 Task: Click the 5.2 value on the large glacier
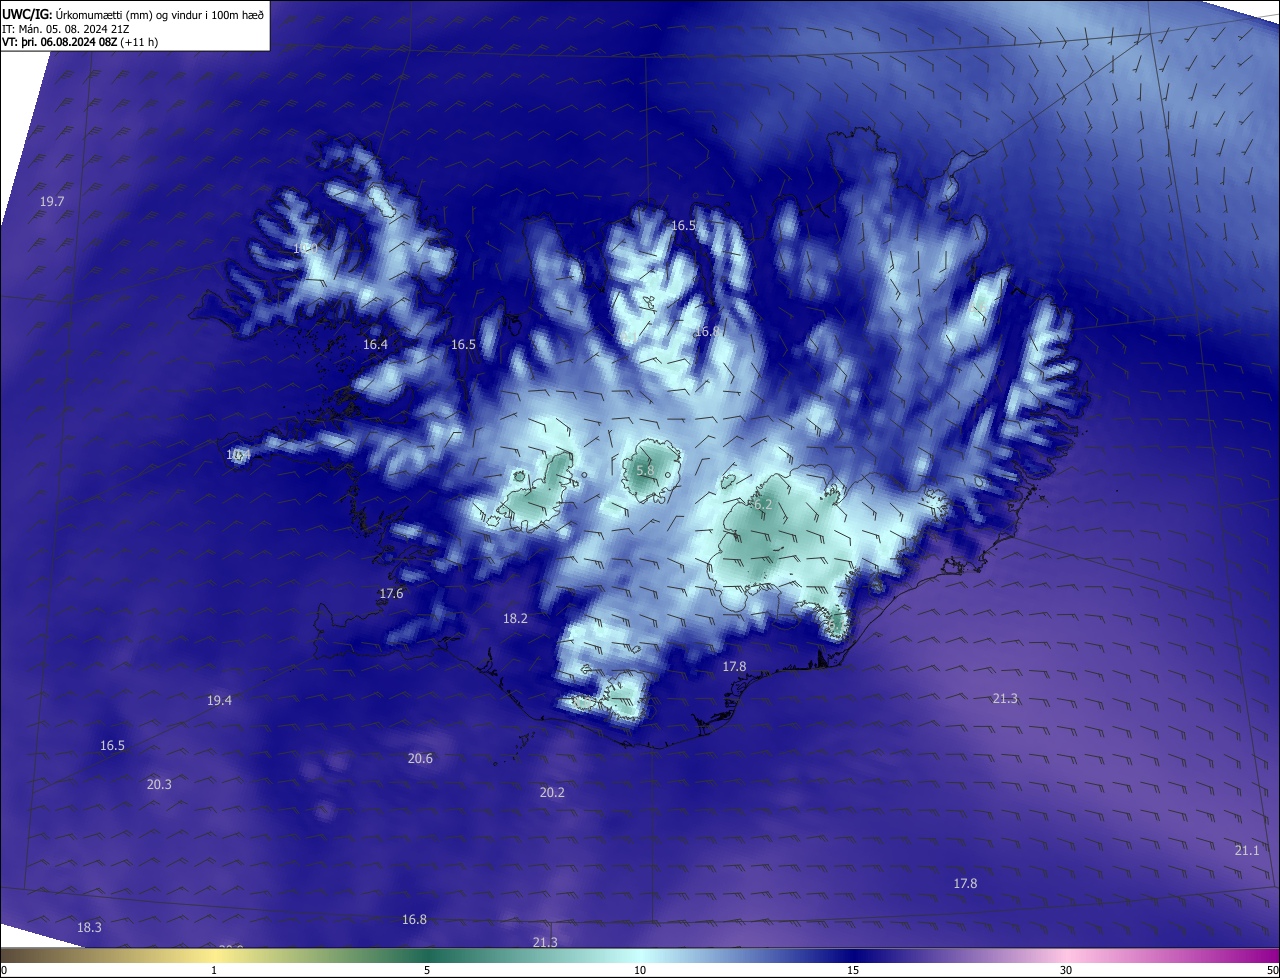[763, 506]
